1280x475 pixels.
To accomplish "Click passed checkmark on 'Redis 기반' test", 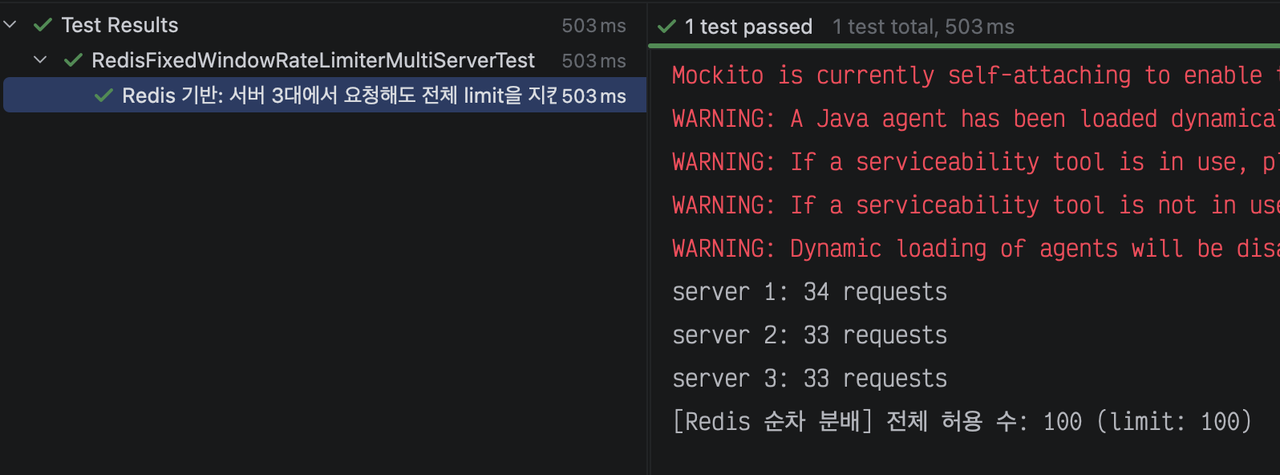I will [103, 96].
